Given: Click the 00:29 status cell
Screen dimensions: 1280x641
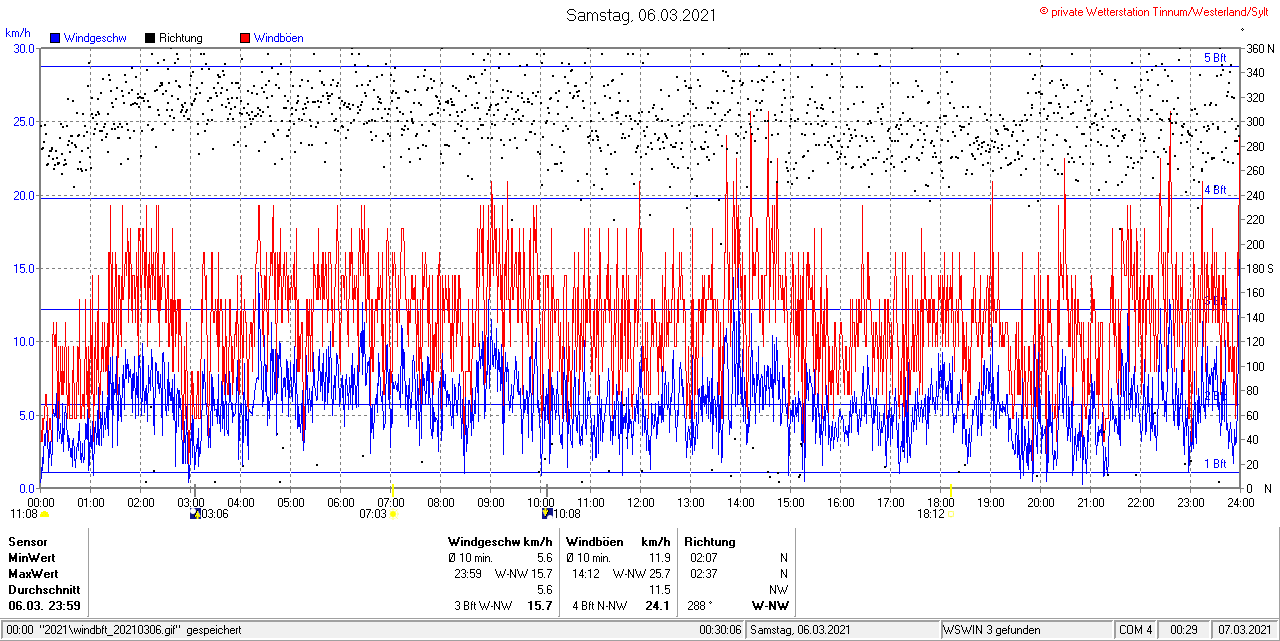Looking at the screenshot, I should pyautogui.click(x=1185, y=630).
